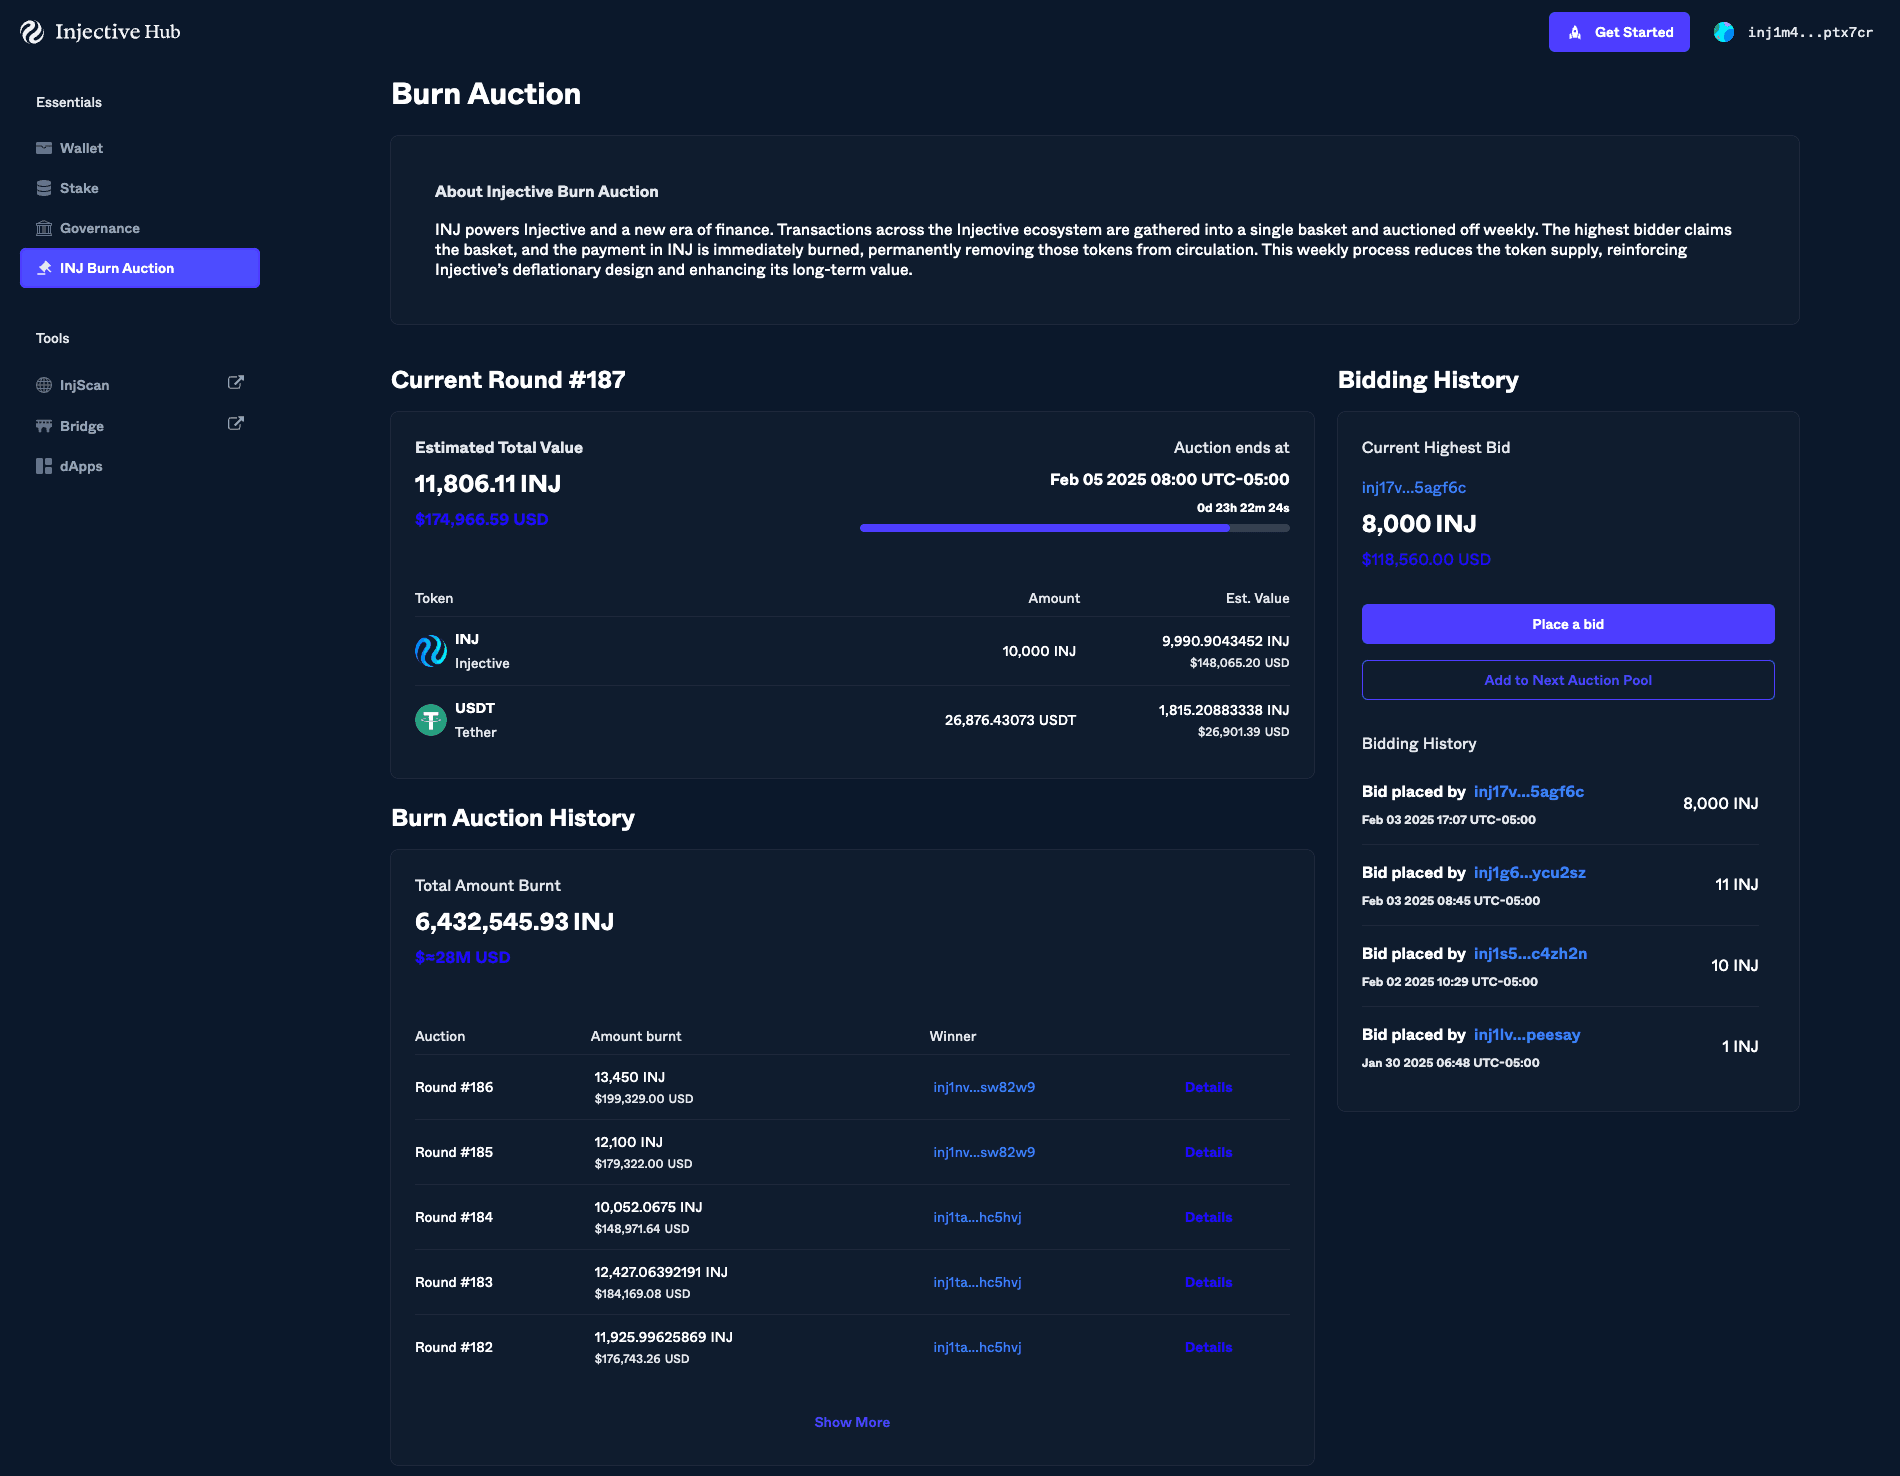Click bidder address inj1g6...ycu2sz
The width and height of the screenshot is (1900, 1476).
(1530, 873)
